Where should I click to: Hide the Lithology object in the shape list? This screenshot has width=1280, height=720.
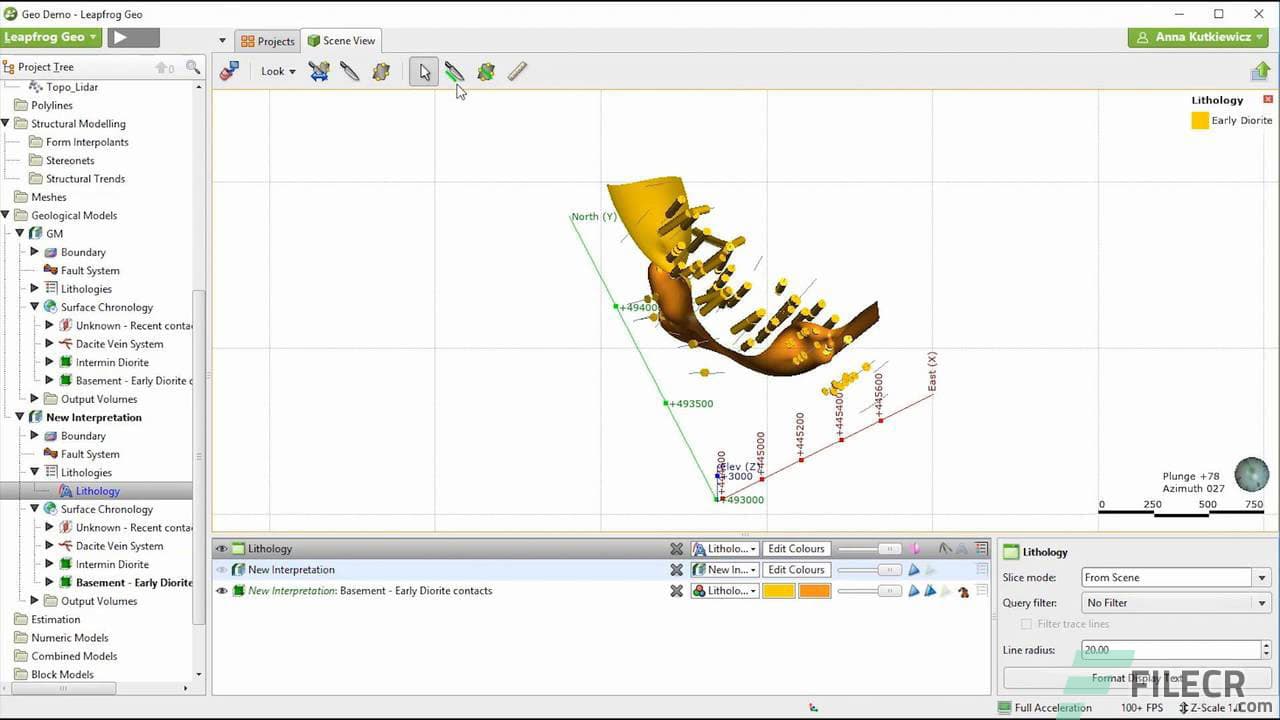(221, 548)
